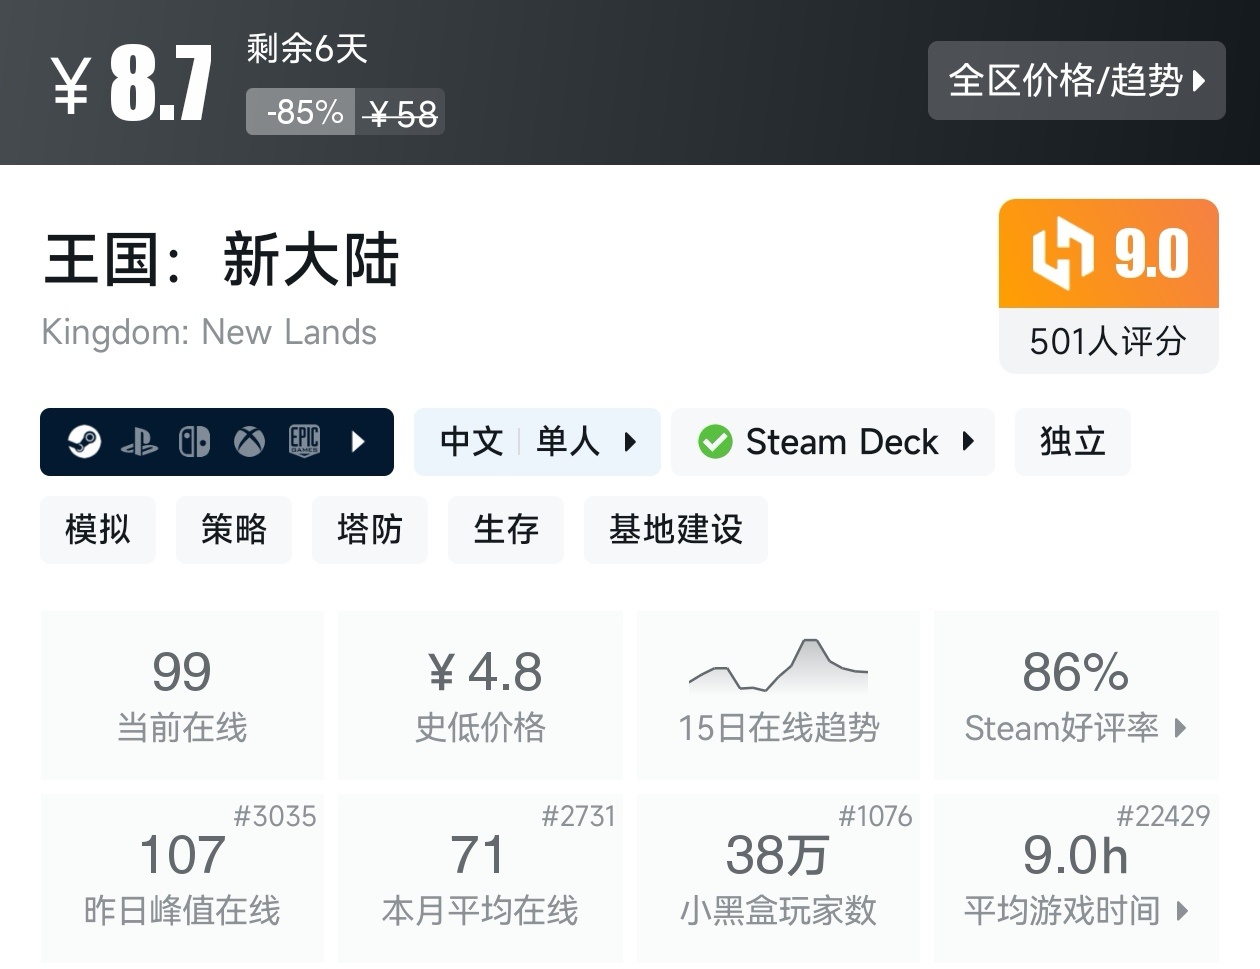Click the PlayStation platform icon
The width and height of the screenshot is (1260, 969).
click(142, 441)
